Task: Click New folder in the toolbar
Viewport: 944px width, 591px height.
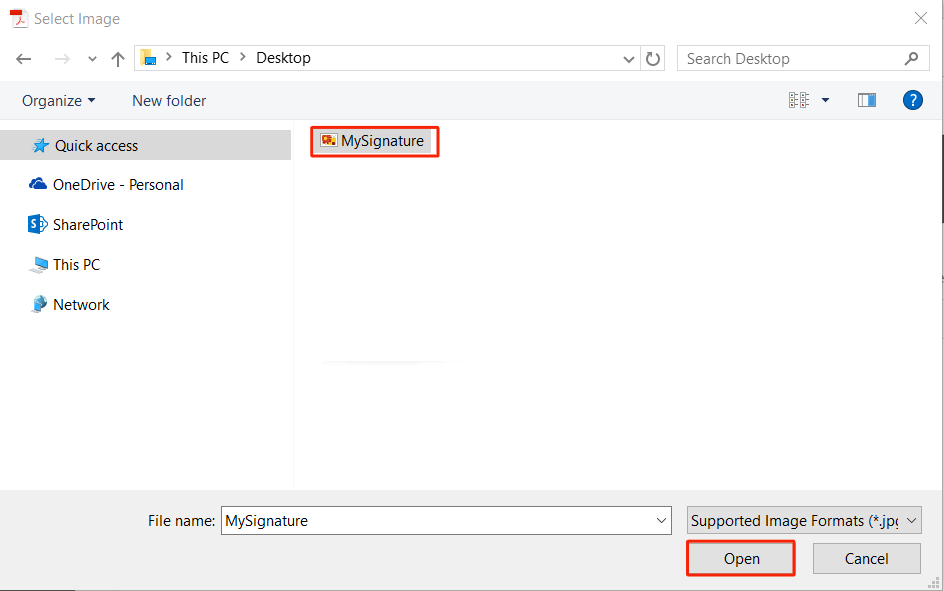Action: coord(169,100)
